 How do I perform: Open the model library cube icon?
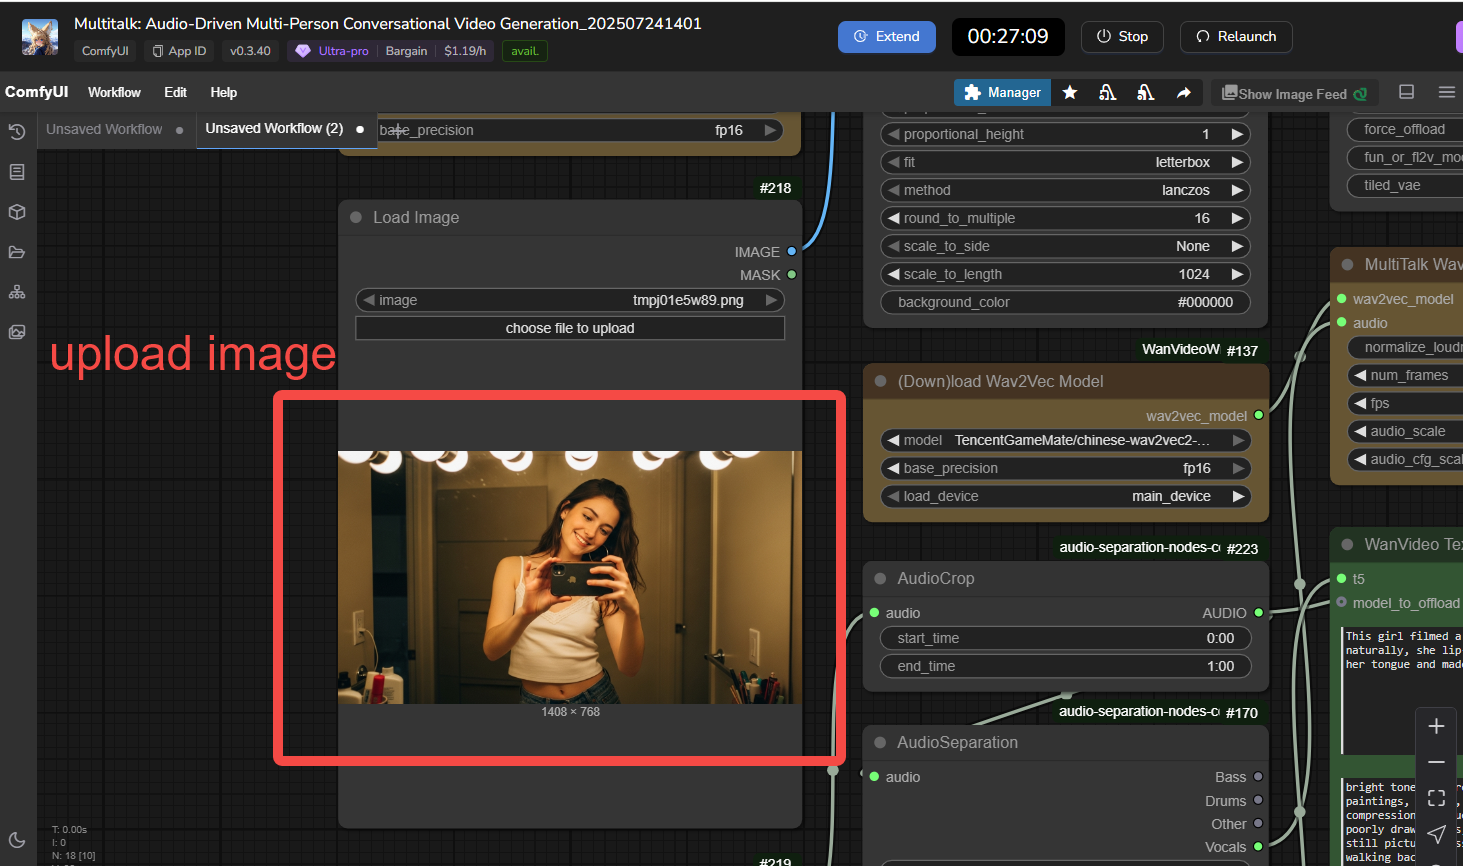coord(17,212)
